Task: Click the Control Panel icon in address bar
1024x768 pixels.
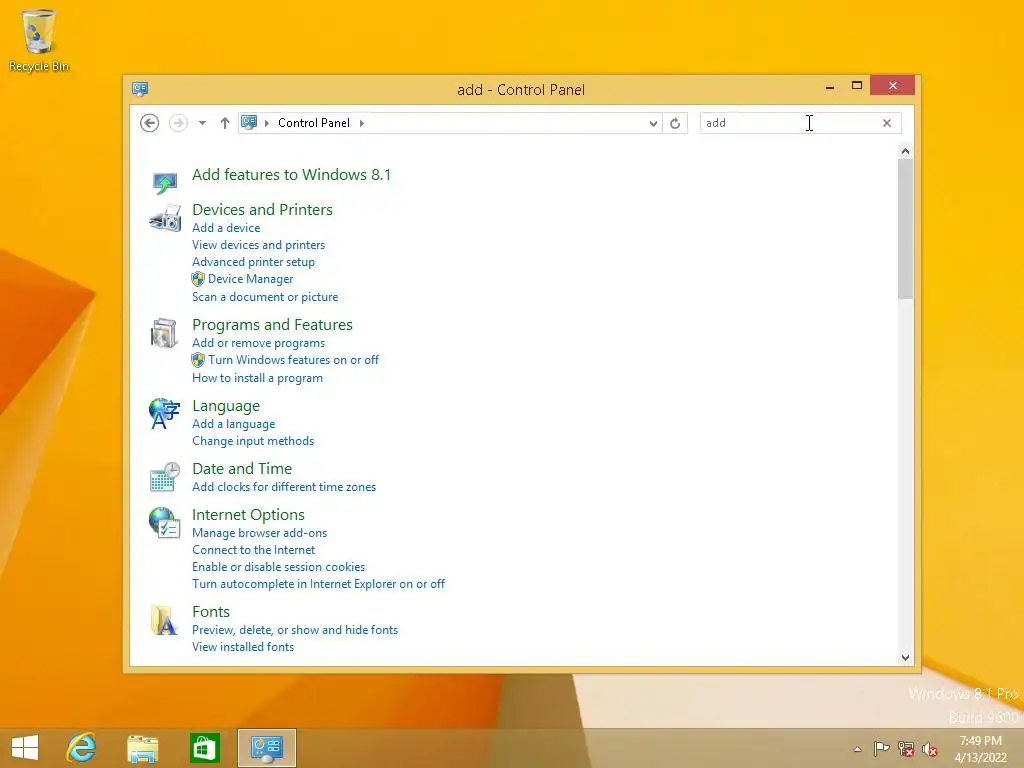Action: point(249,122)
